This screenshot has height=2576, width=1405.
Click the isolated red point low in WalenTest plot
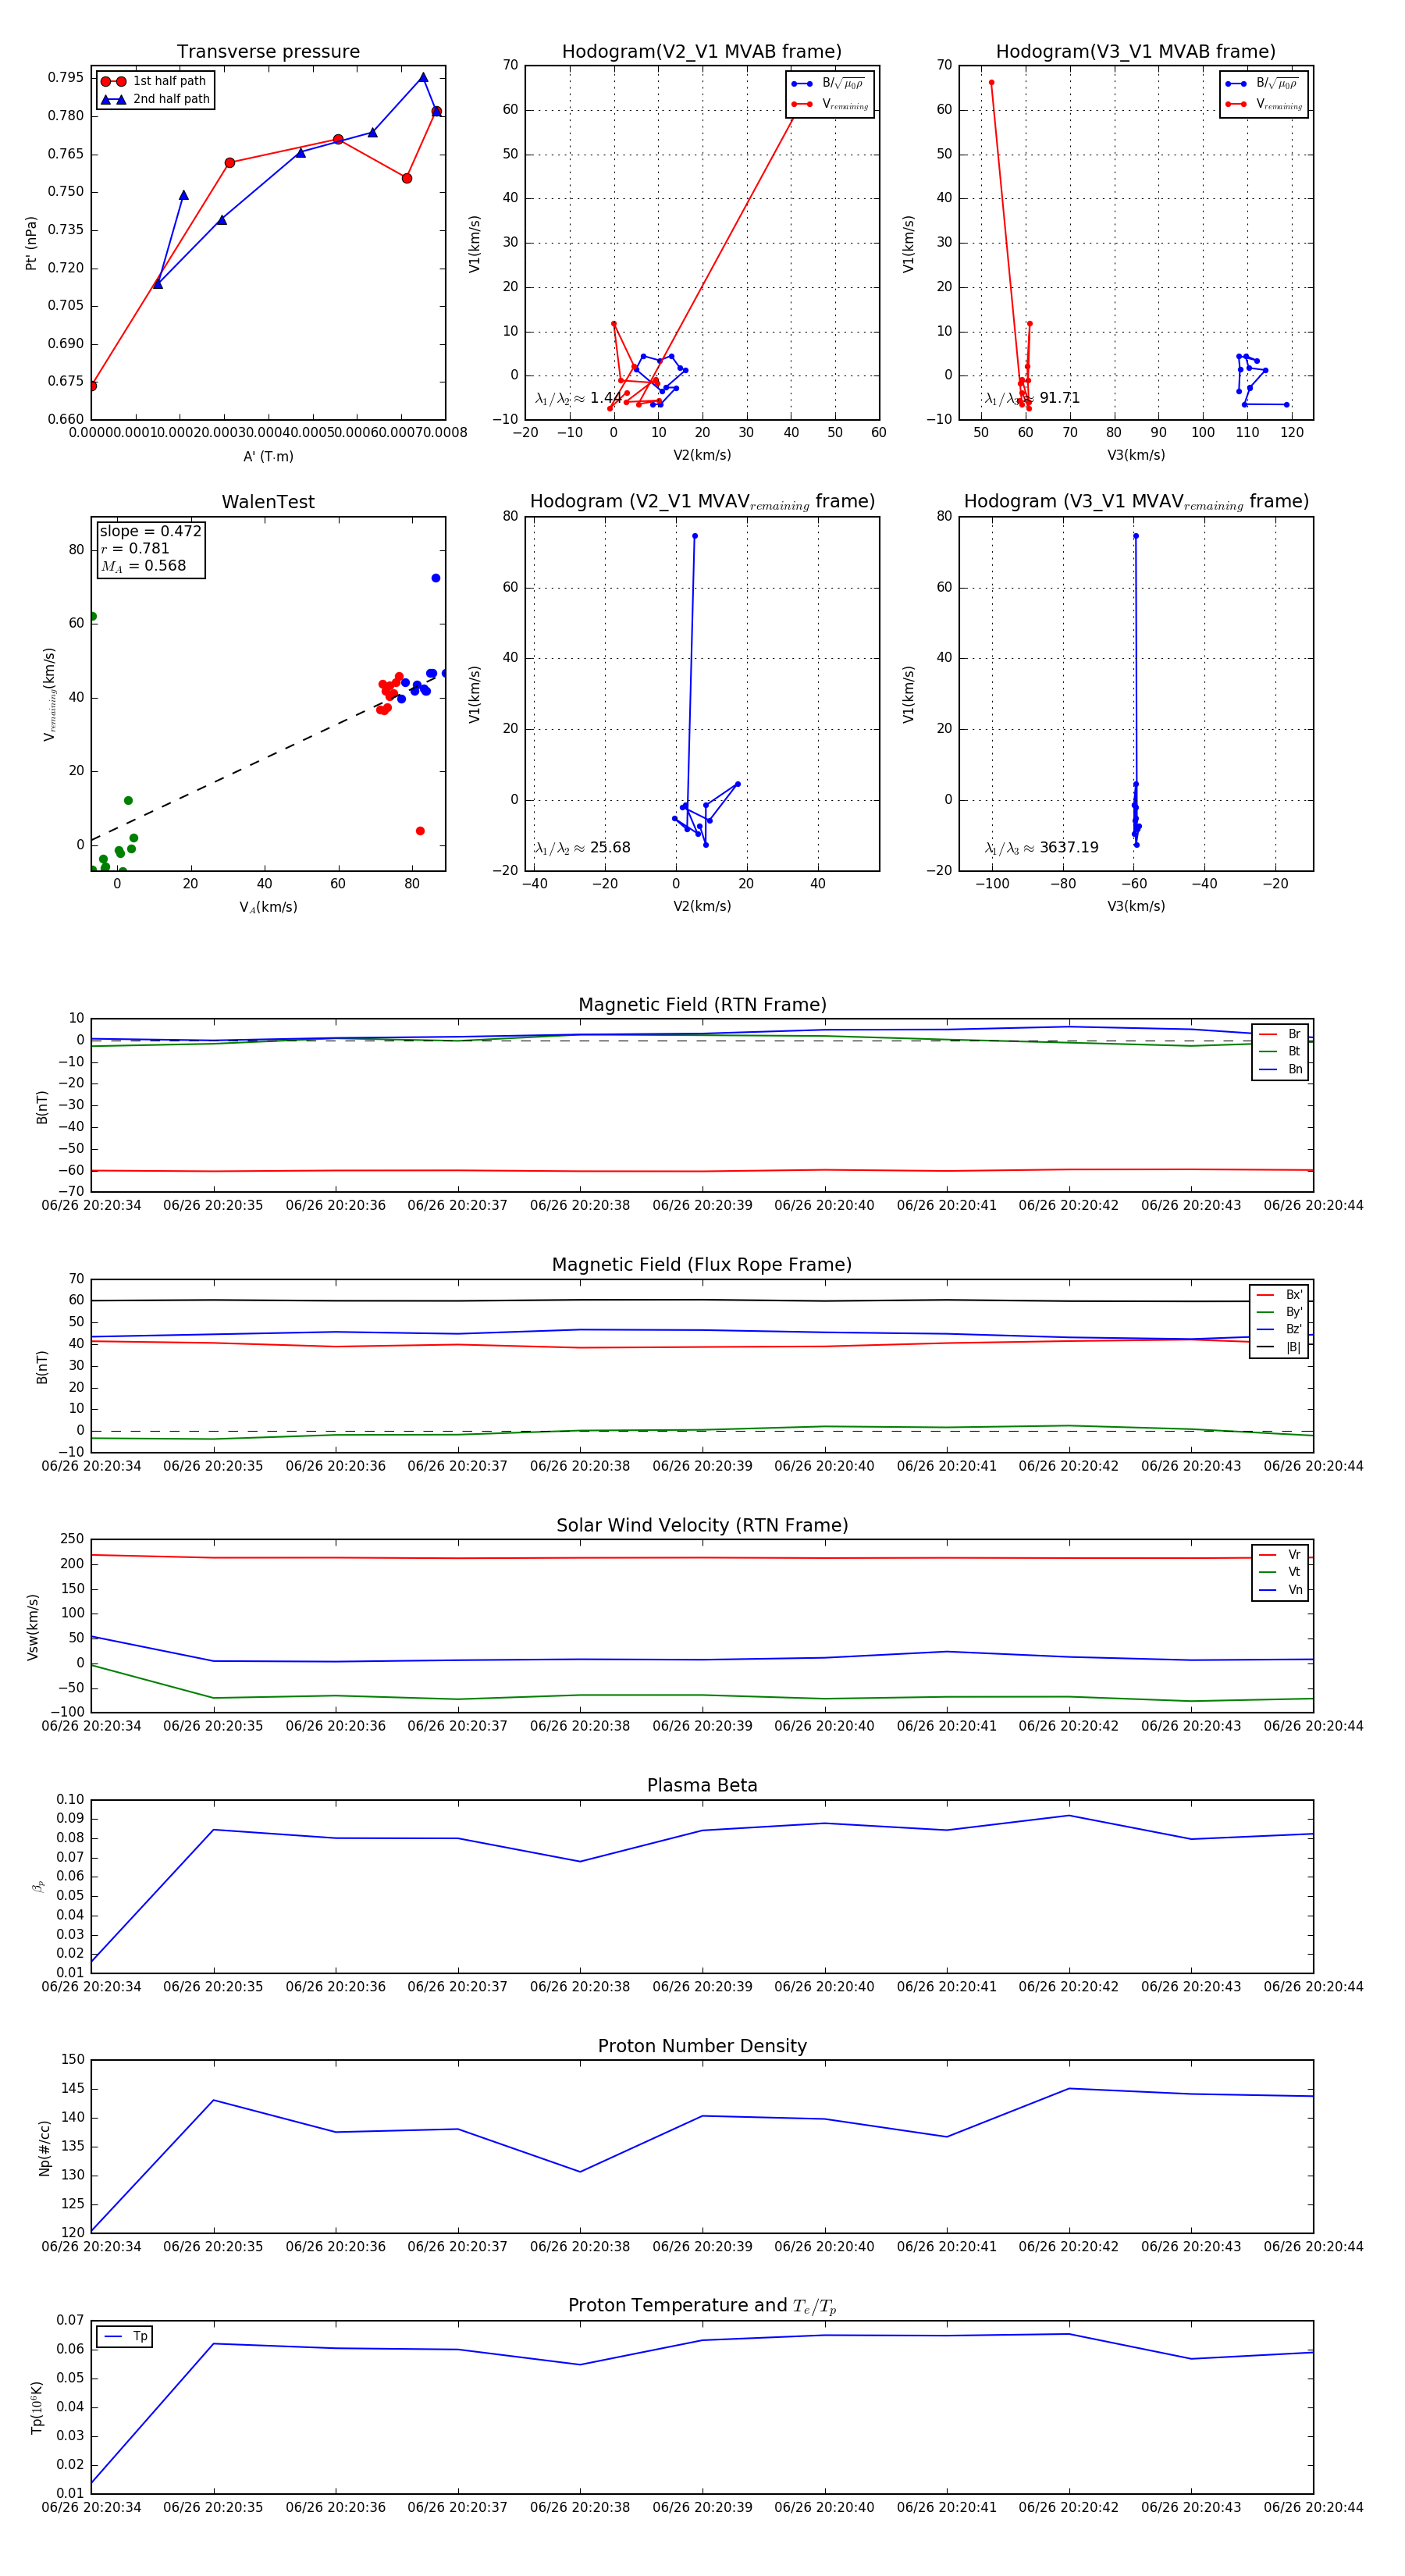point(420,831)
